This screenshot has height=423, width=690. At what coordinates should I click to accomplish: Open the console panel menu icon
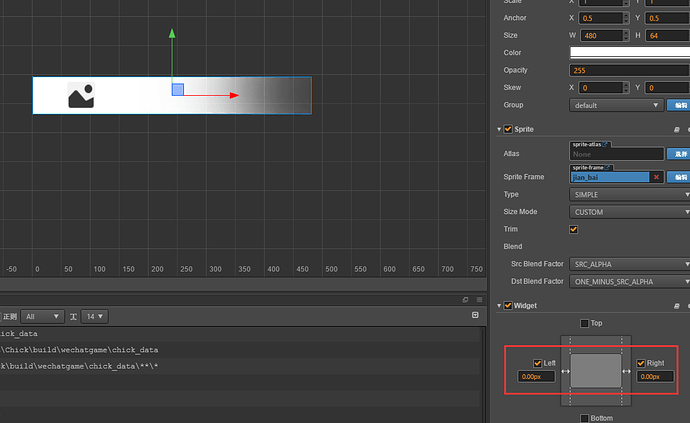(x=479, y=300)
